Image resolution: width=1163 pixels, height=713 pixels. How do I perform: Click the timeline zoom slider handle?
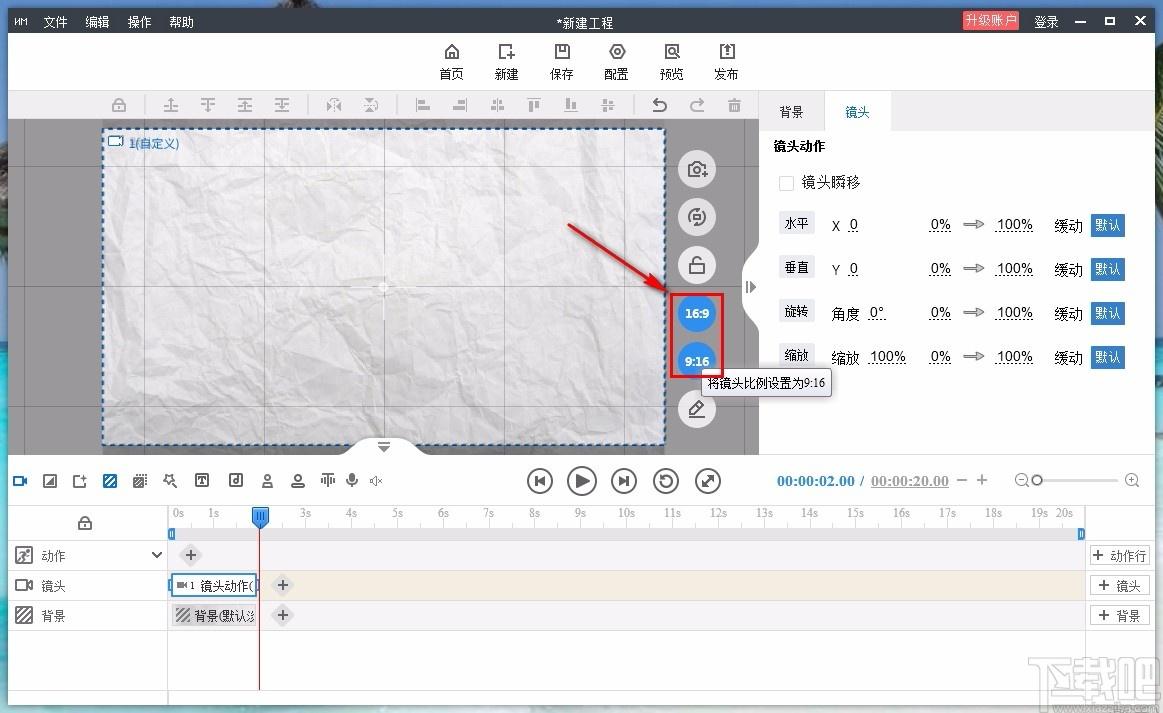[x=1037, y=481]
